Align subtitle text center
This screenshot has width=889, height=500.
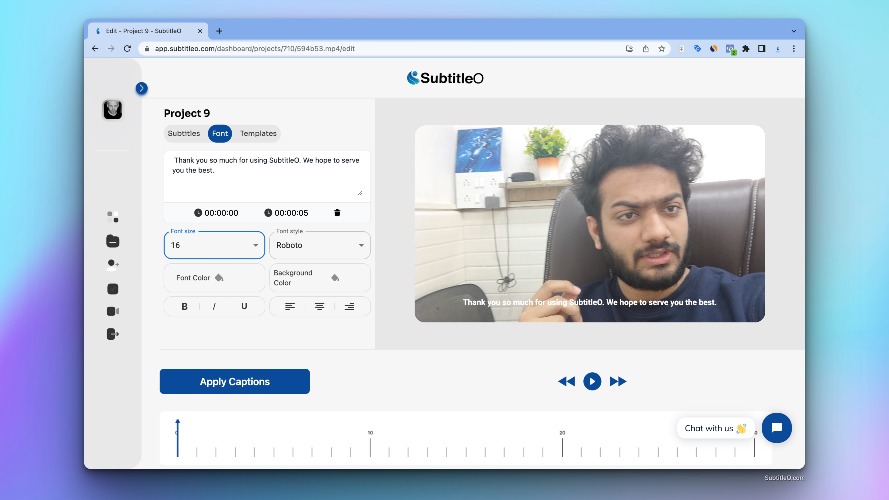coord(320,307)
